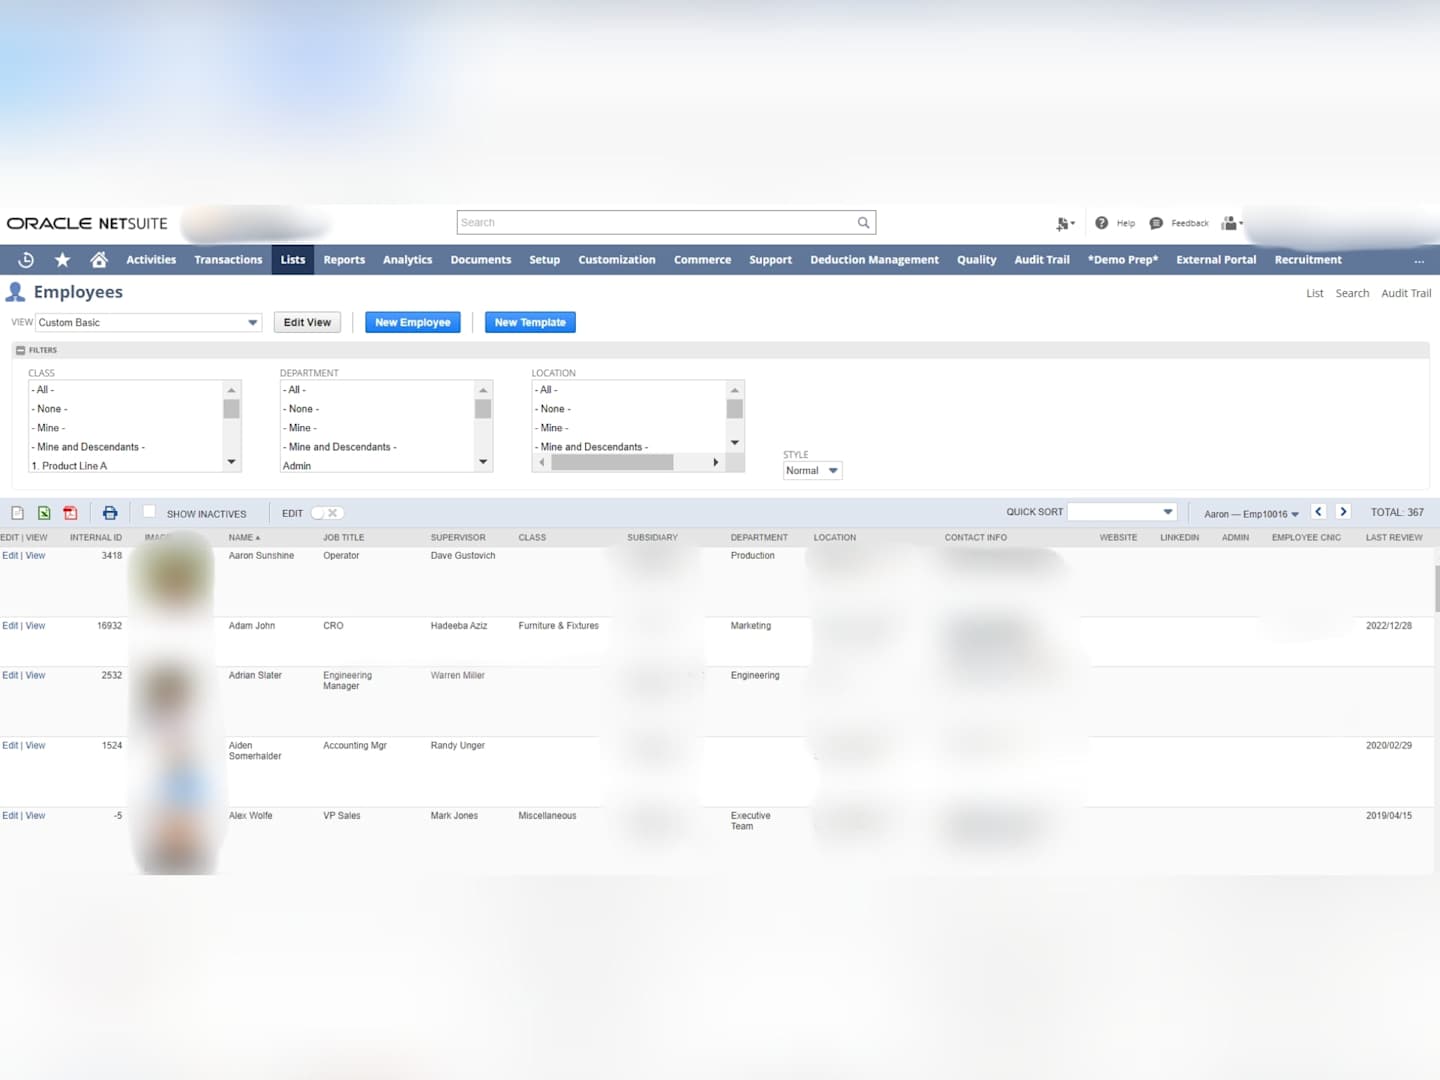Image resolution: width=1440 pixels, height=1080 pixels.
Task: Collapse the Filters section minus icon
Action: (x=20, y=351)
